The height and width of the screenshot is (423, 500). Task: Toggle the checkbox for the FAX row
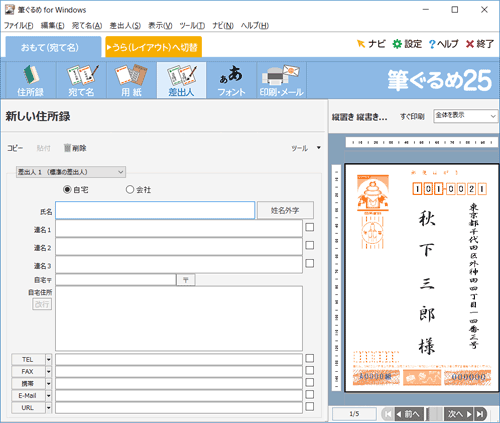pos(310,370)
